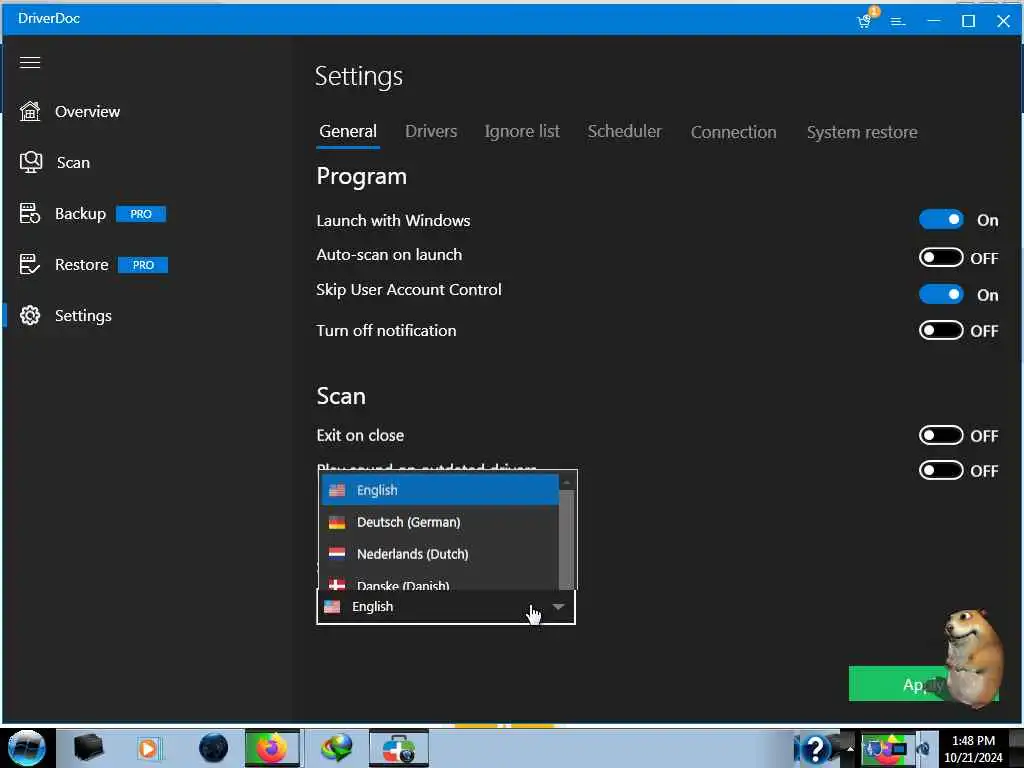The width and height of the screenshot is (1024, 768).
Task: Choose Deutsch (German) from the list
Action: (x=440, y=522)
